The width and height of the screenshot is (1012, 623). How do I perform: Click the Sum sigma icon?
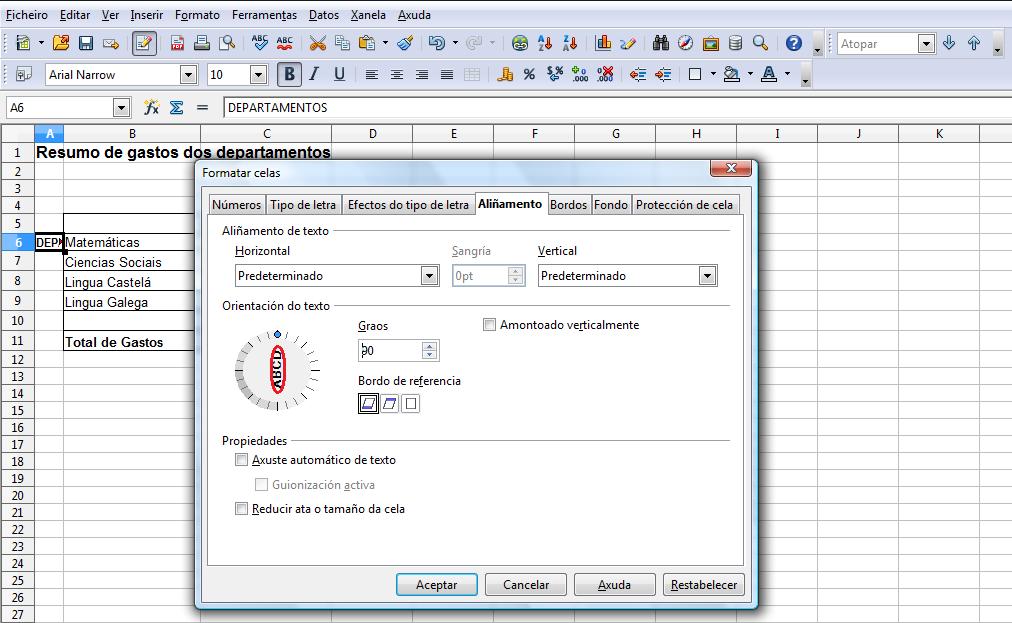[x=176, y=108]
